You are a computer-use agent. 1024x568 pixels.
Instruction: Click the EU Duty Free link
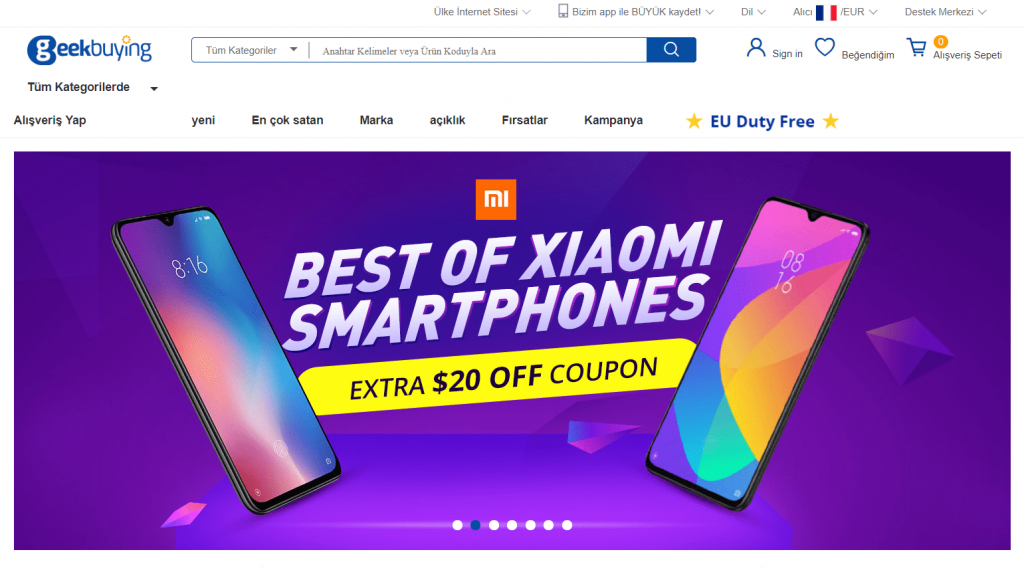pyautogui.click(x=762, y=121)
